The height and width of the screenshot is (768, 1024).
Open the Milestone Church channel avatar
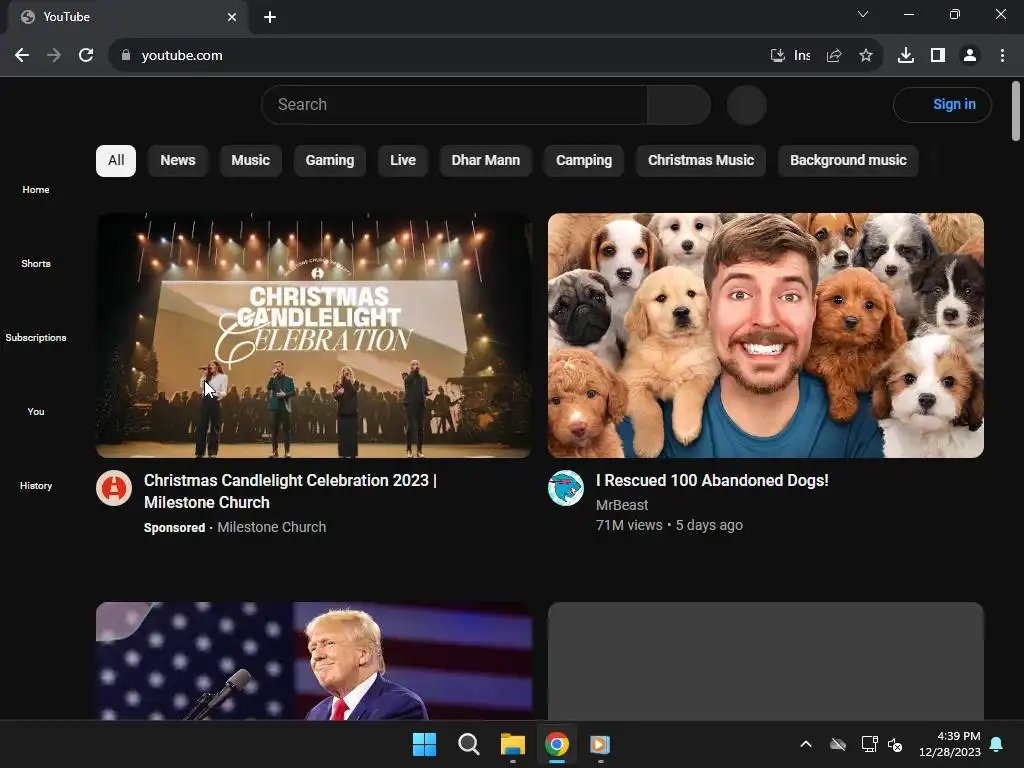114,488
